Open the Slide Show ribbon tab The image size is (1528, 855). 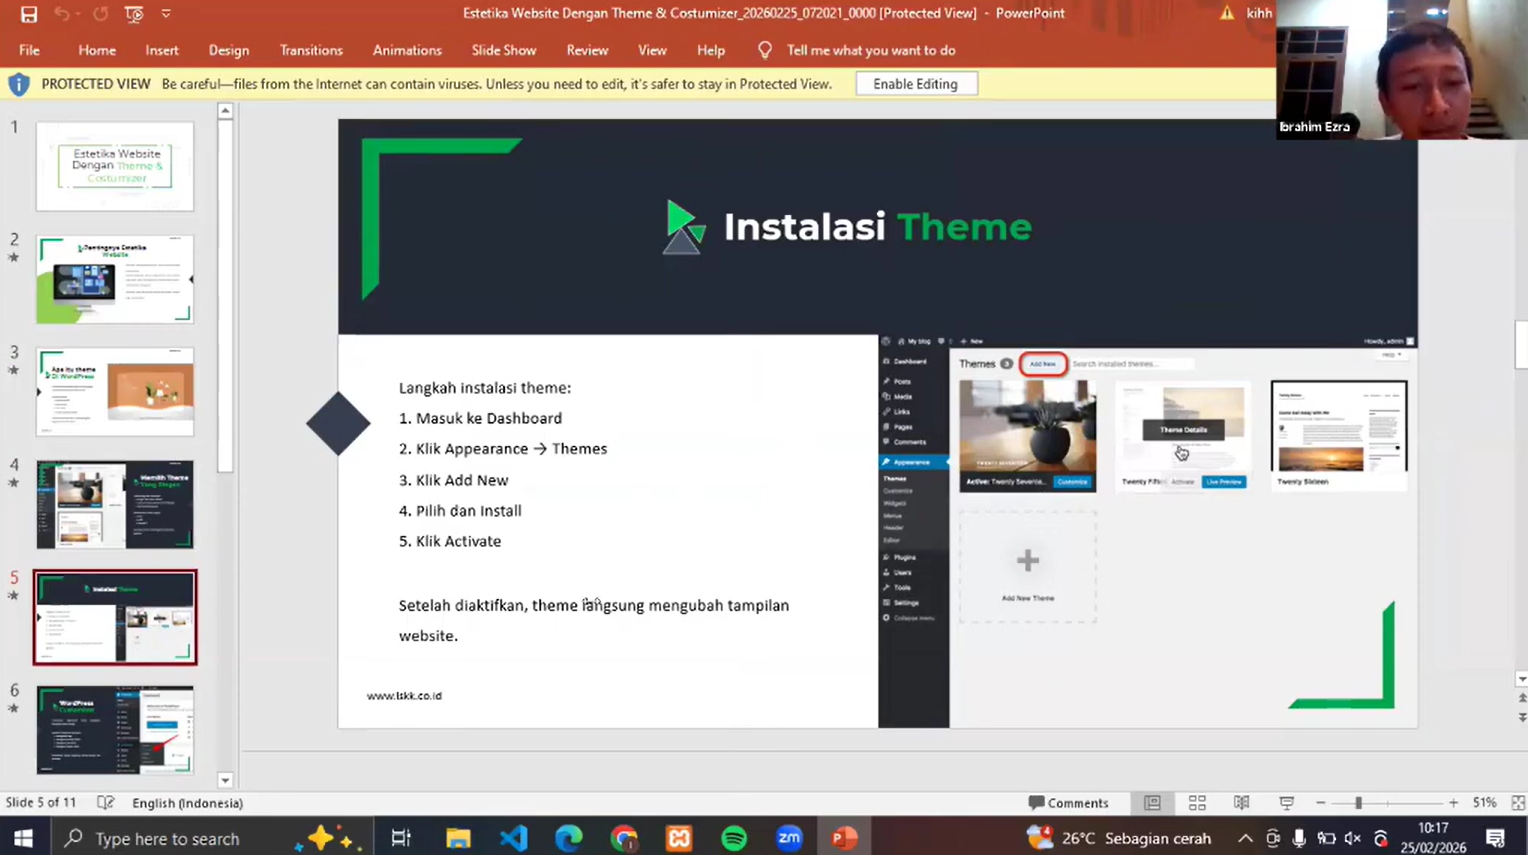click(x=503, y=50)
